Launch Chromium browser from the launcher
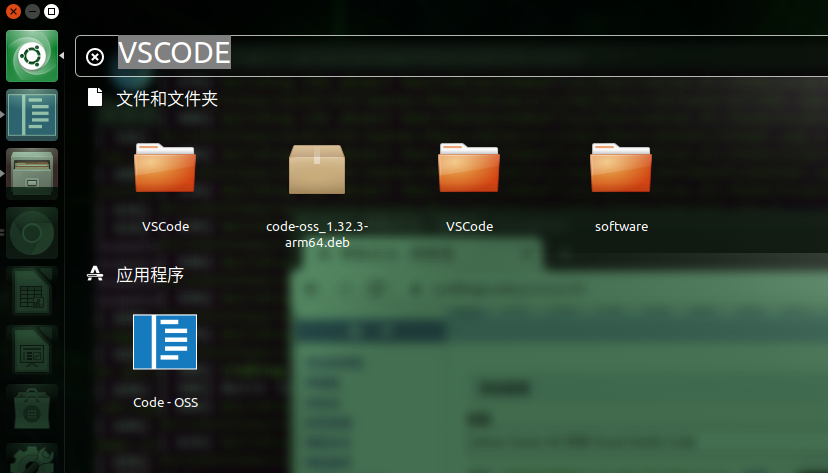 click(32, 233)
